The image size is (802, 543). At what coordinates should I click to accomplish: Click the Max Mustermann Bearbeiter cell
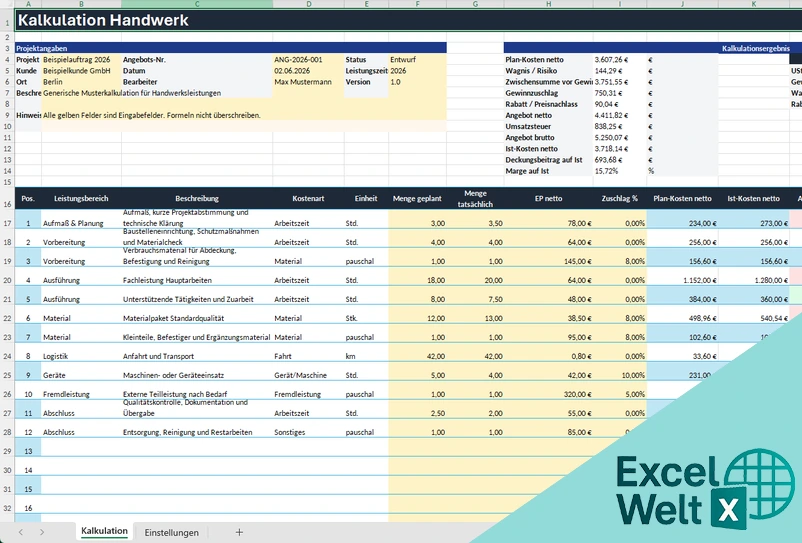[x=308, y=82]
